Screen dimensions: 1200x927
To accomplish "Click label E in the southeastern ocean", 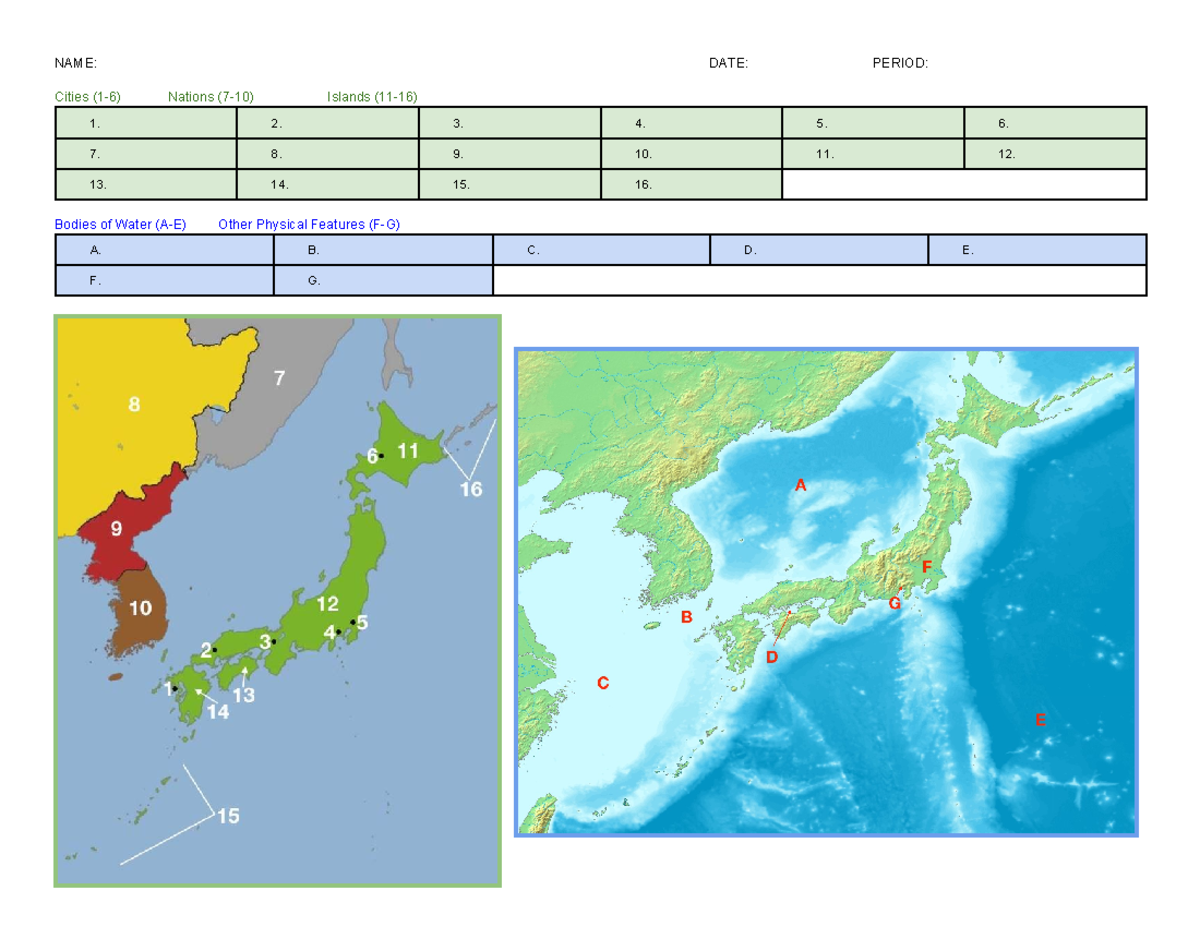I will pyautogui.click(x=1041, y=720).
